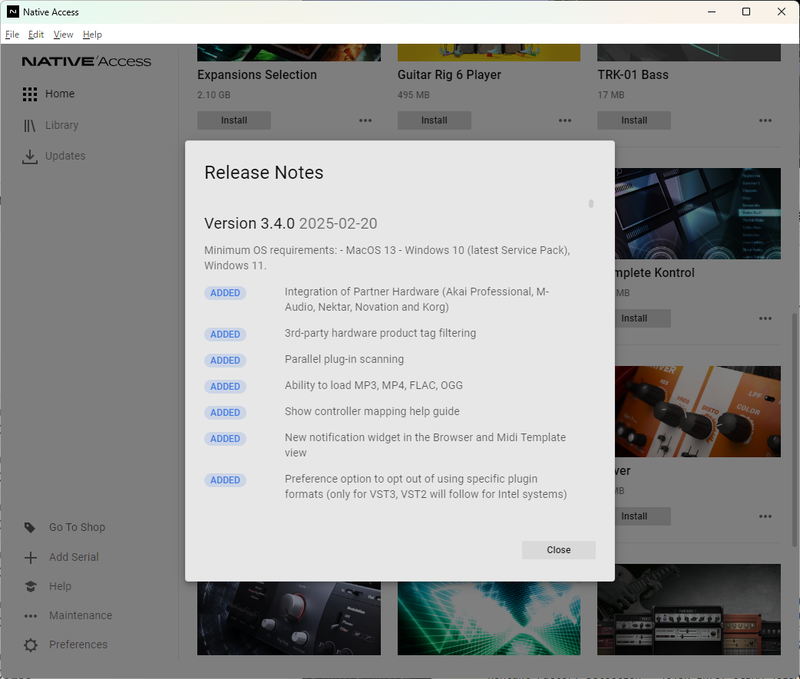Image resolution: width=800 pixels, height=679 pixels.
Task: Install Expansions Selection
Action: click(234, 121)
